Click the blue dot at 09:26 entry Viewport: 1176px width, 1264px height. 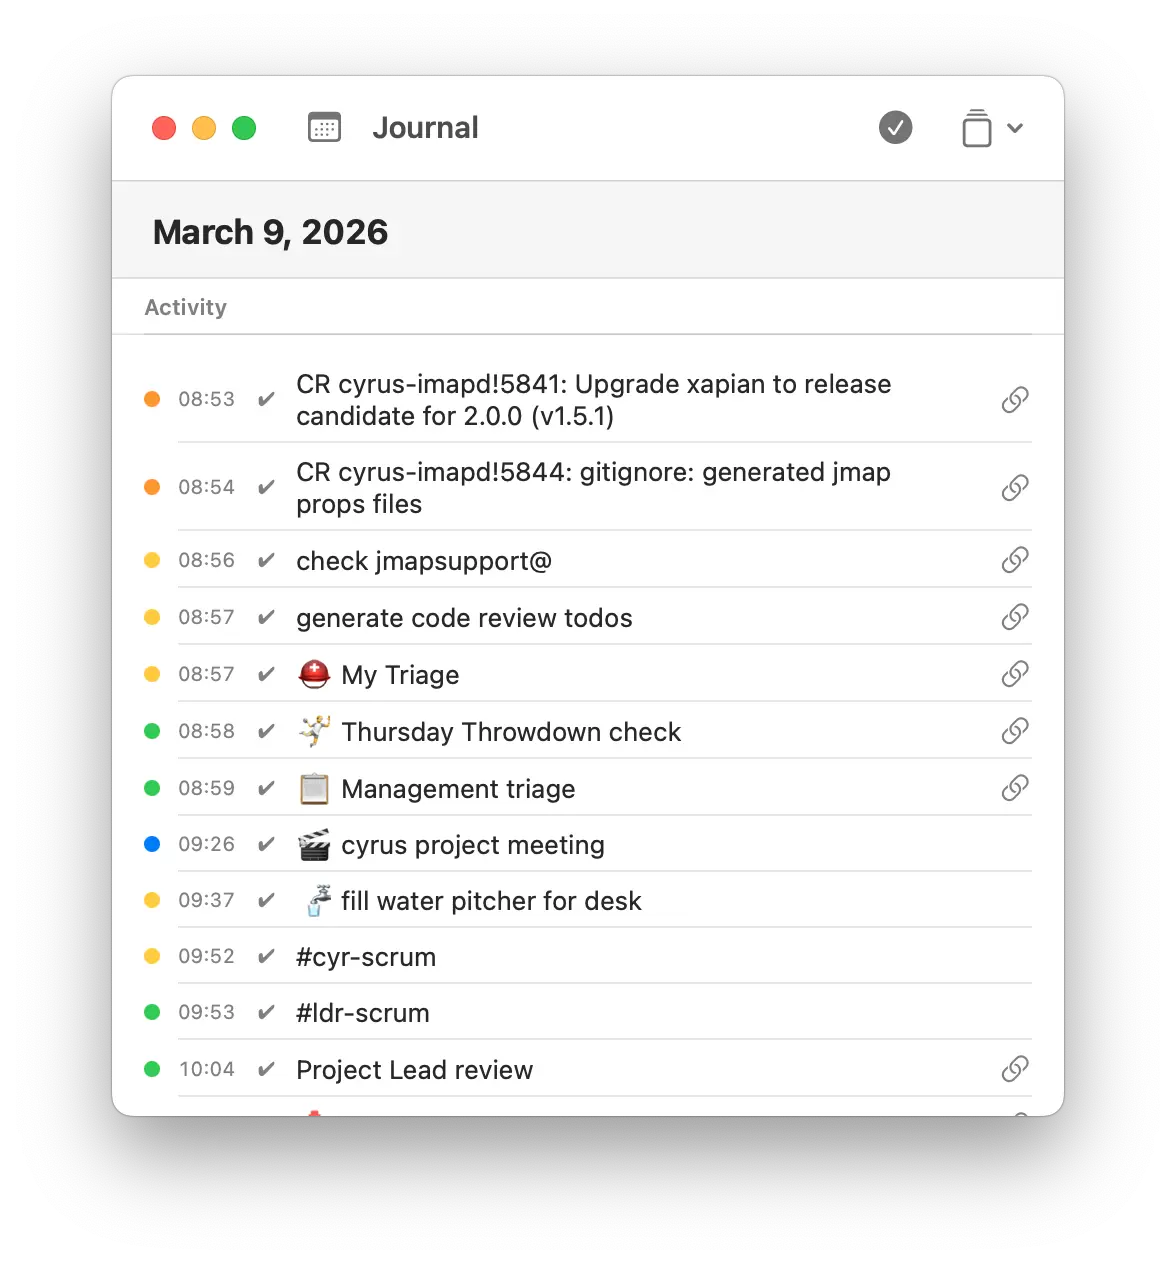[x=152, y=844]
